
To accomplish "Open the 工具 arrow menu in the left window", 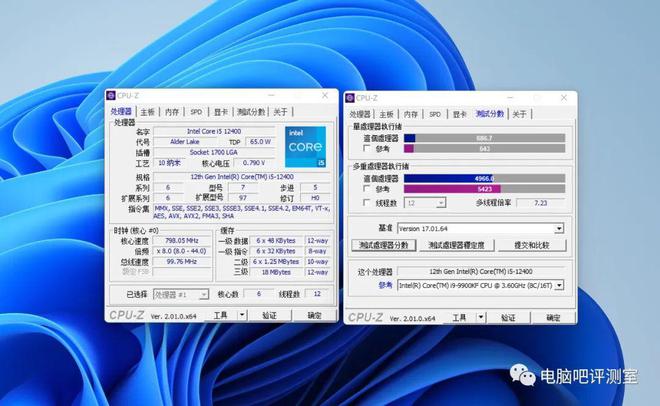I will click(x=239, y=315).
